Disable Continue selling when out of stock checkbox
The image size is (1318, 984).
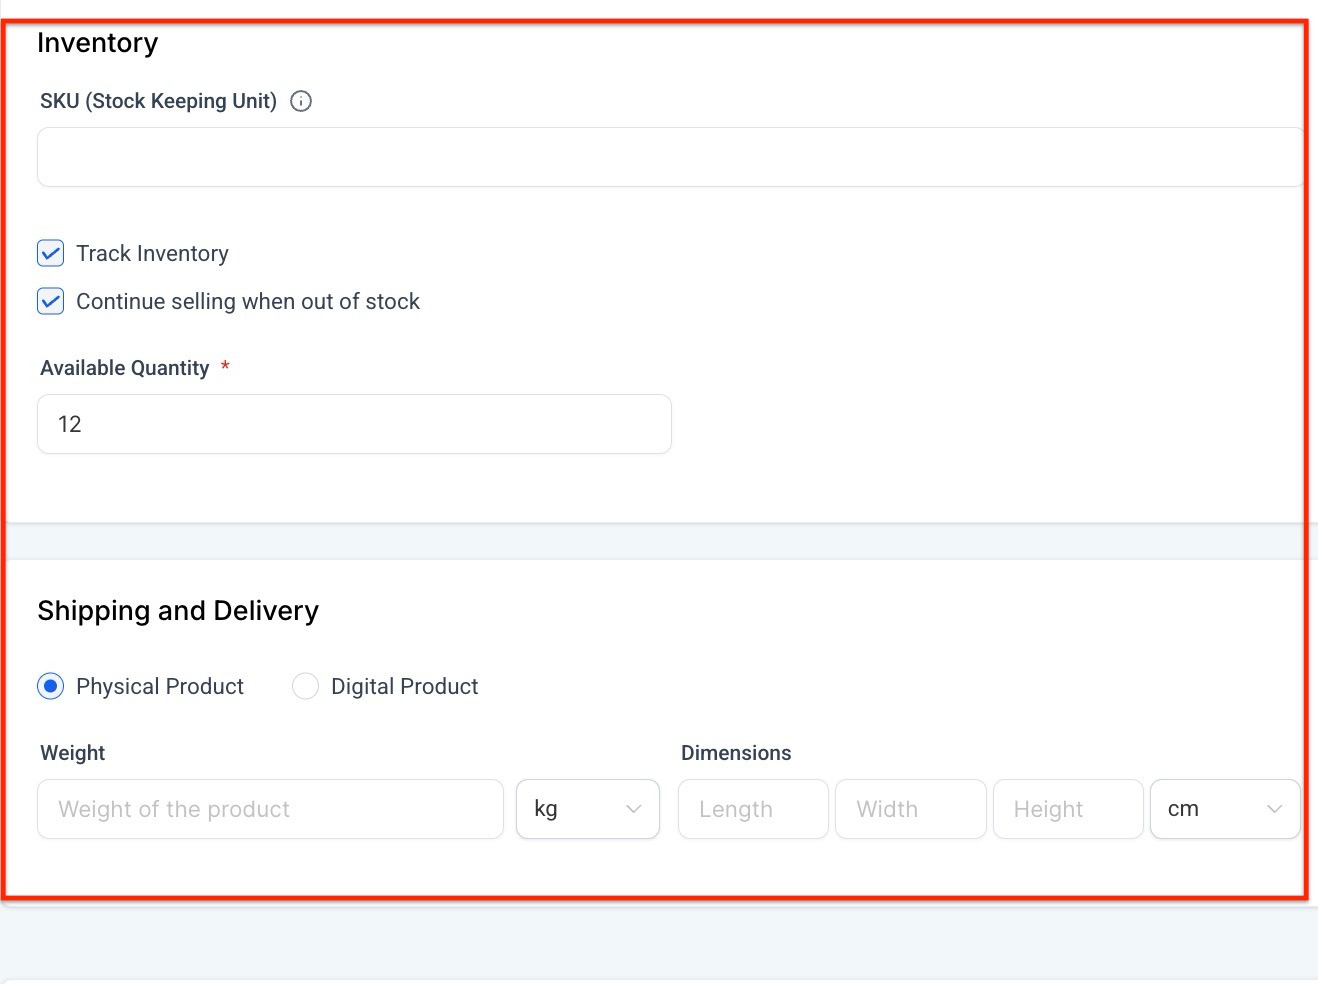tap(51, 301)
